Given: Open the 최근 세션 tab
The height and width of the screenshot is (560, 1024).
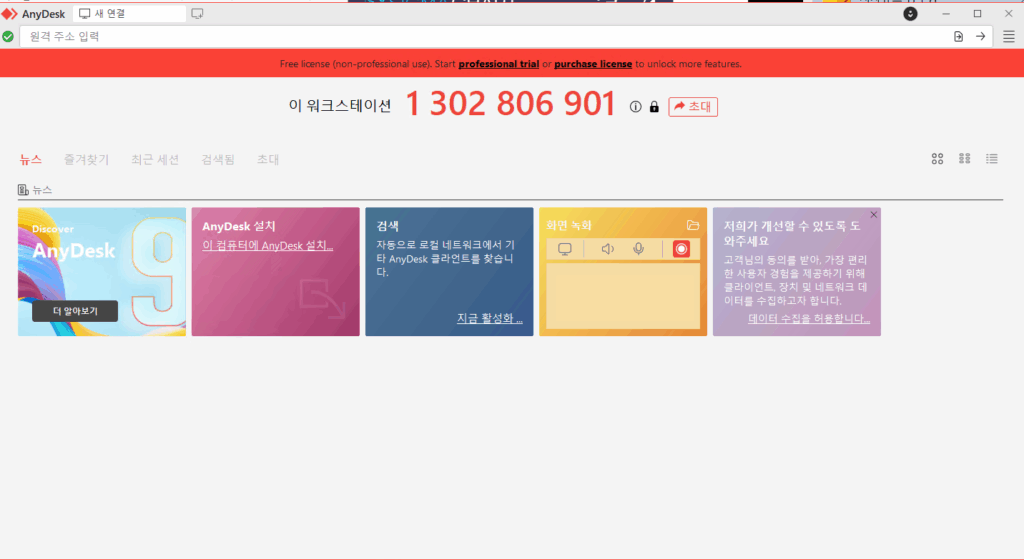Looking at the screenshot, I should click(155, 160).
